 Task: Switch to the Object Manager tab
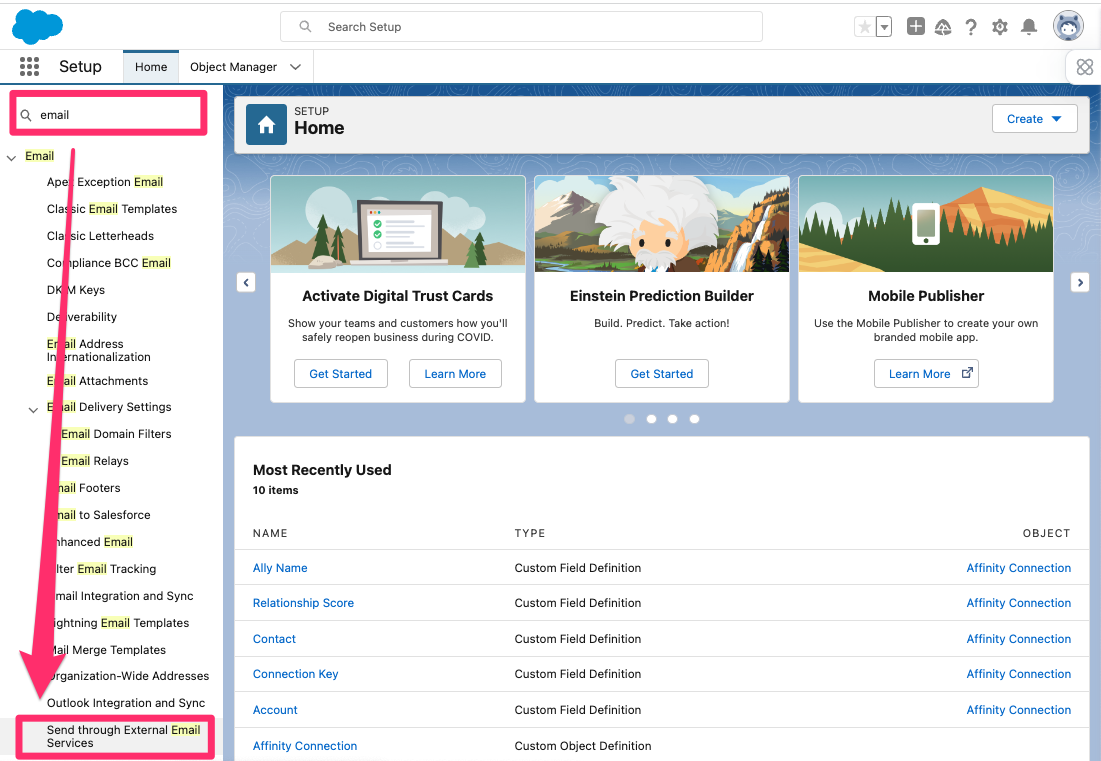click(x=235, y=66)
